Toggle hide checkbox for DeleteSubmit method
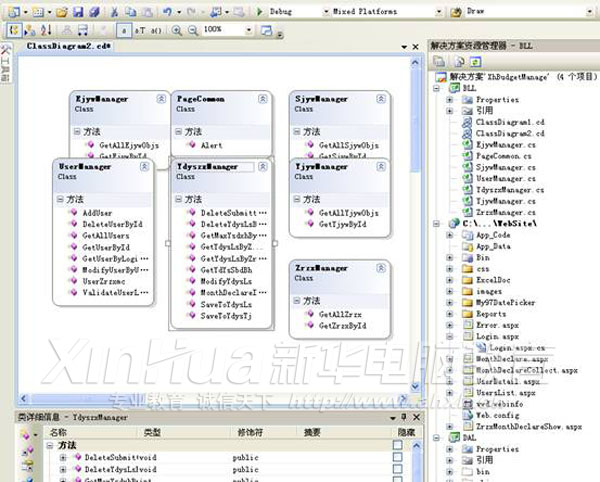This screenshot has width=600, height=482. point(397,457)
